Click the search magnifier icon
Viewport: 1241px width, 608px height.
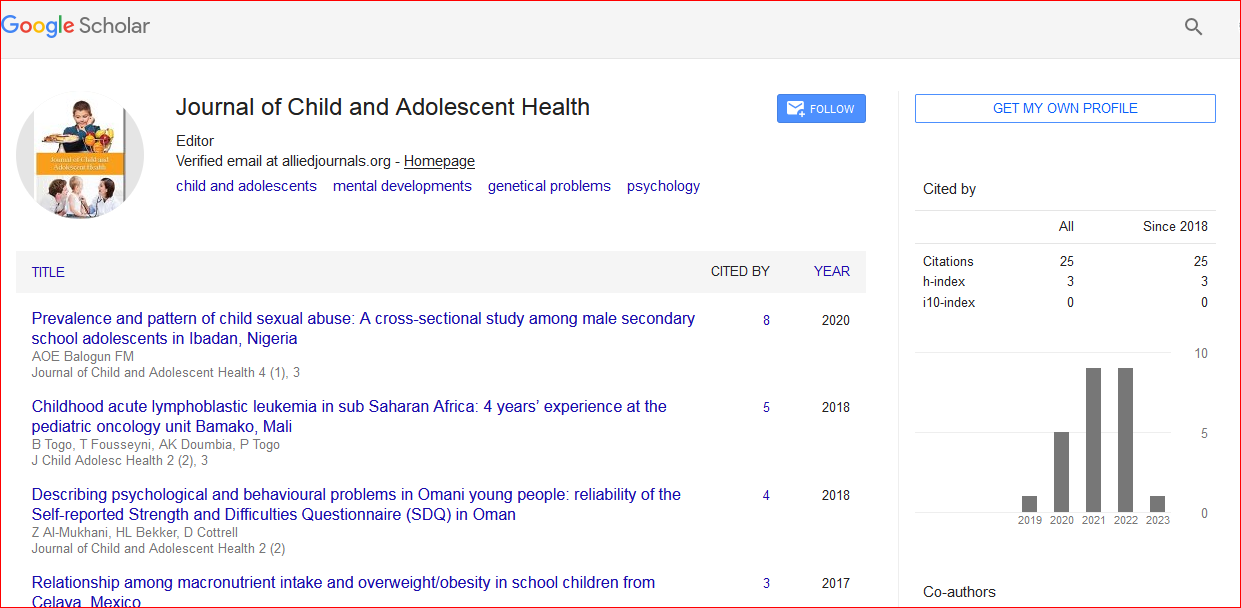click(1193, 27)
